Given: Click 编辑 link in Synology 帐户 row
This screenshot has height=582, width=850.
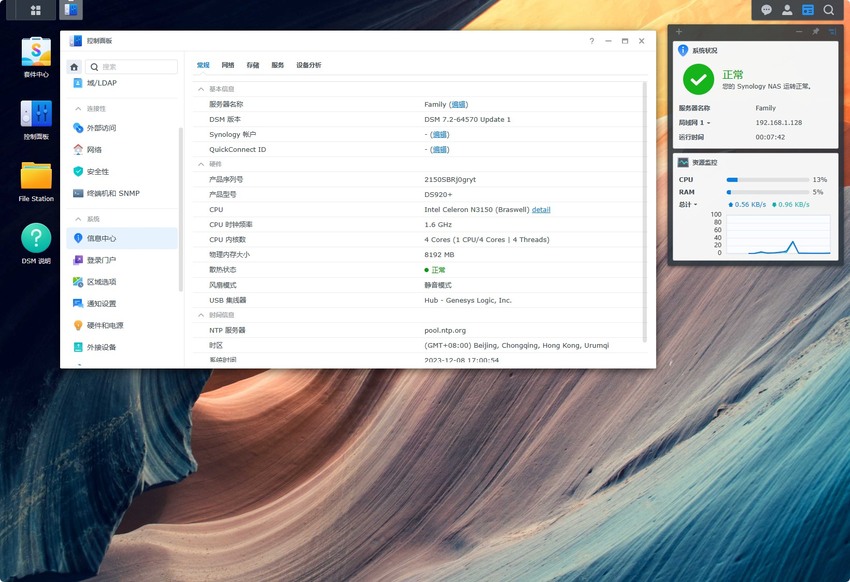Looking at the screenshot, I should 440,134.
